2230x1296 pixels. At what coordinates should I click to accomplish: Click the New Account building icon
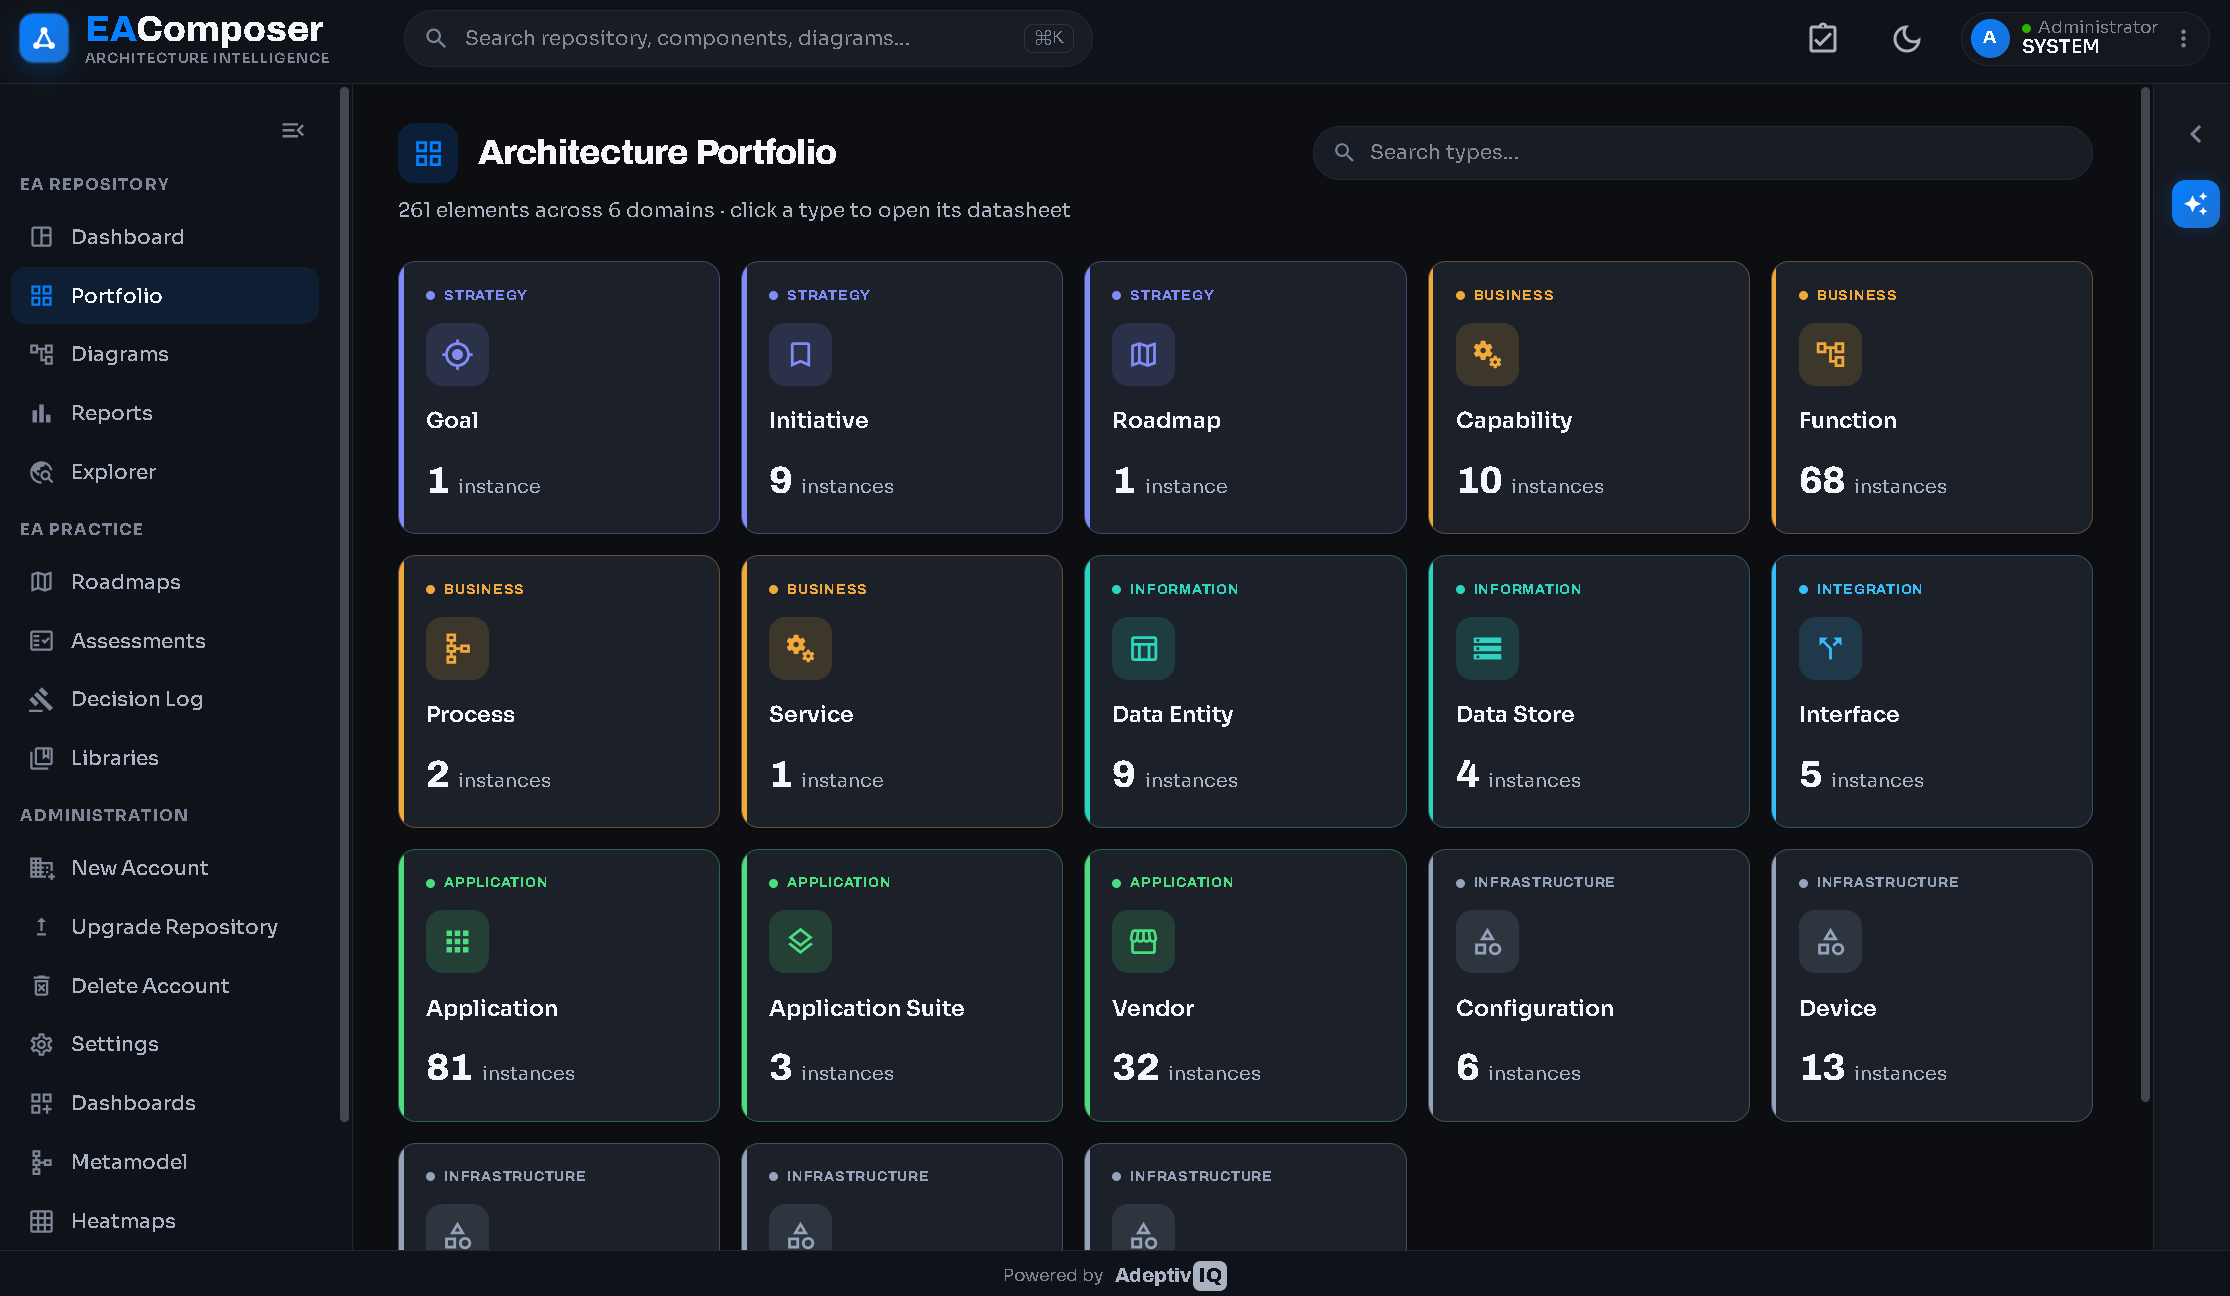(41, 868)
